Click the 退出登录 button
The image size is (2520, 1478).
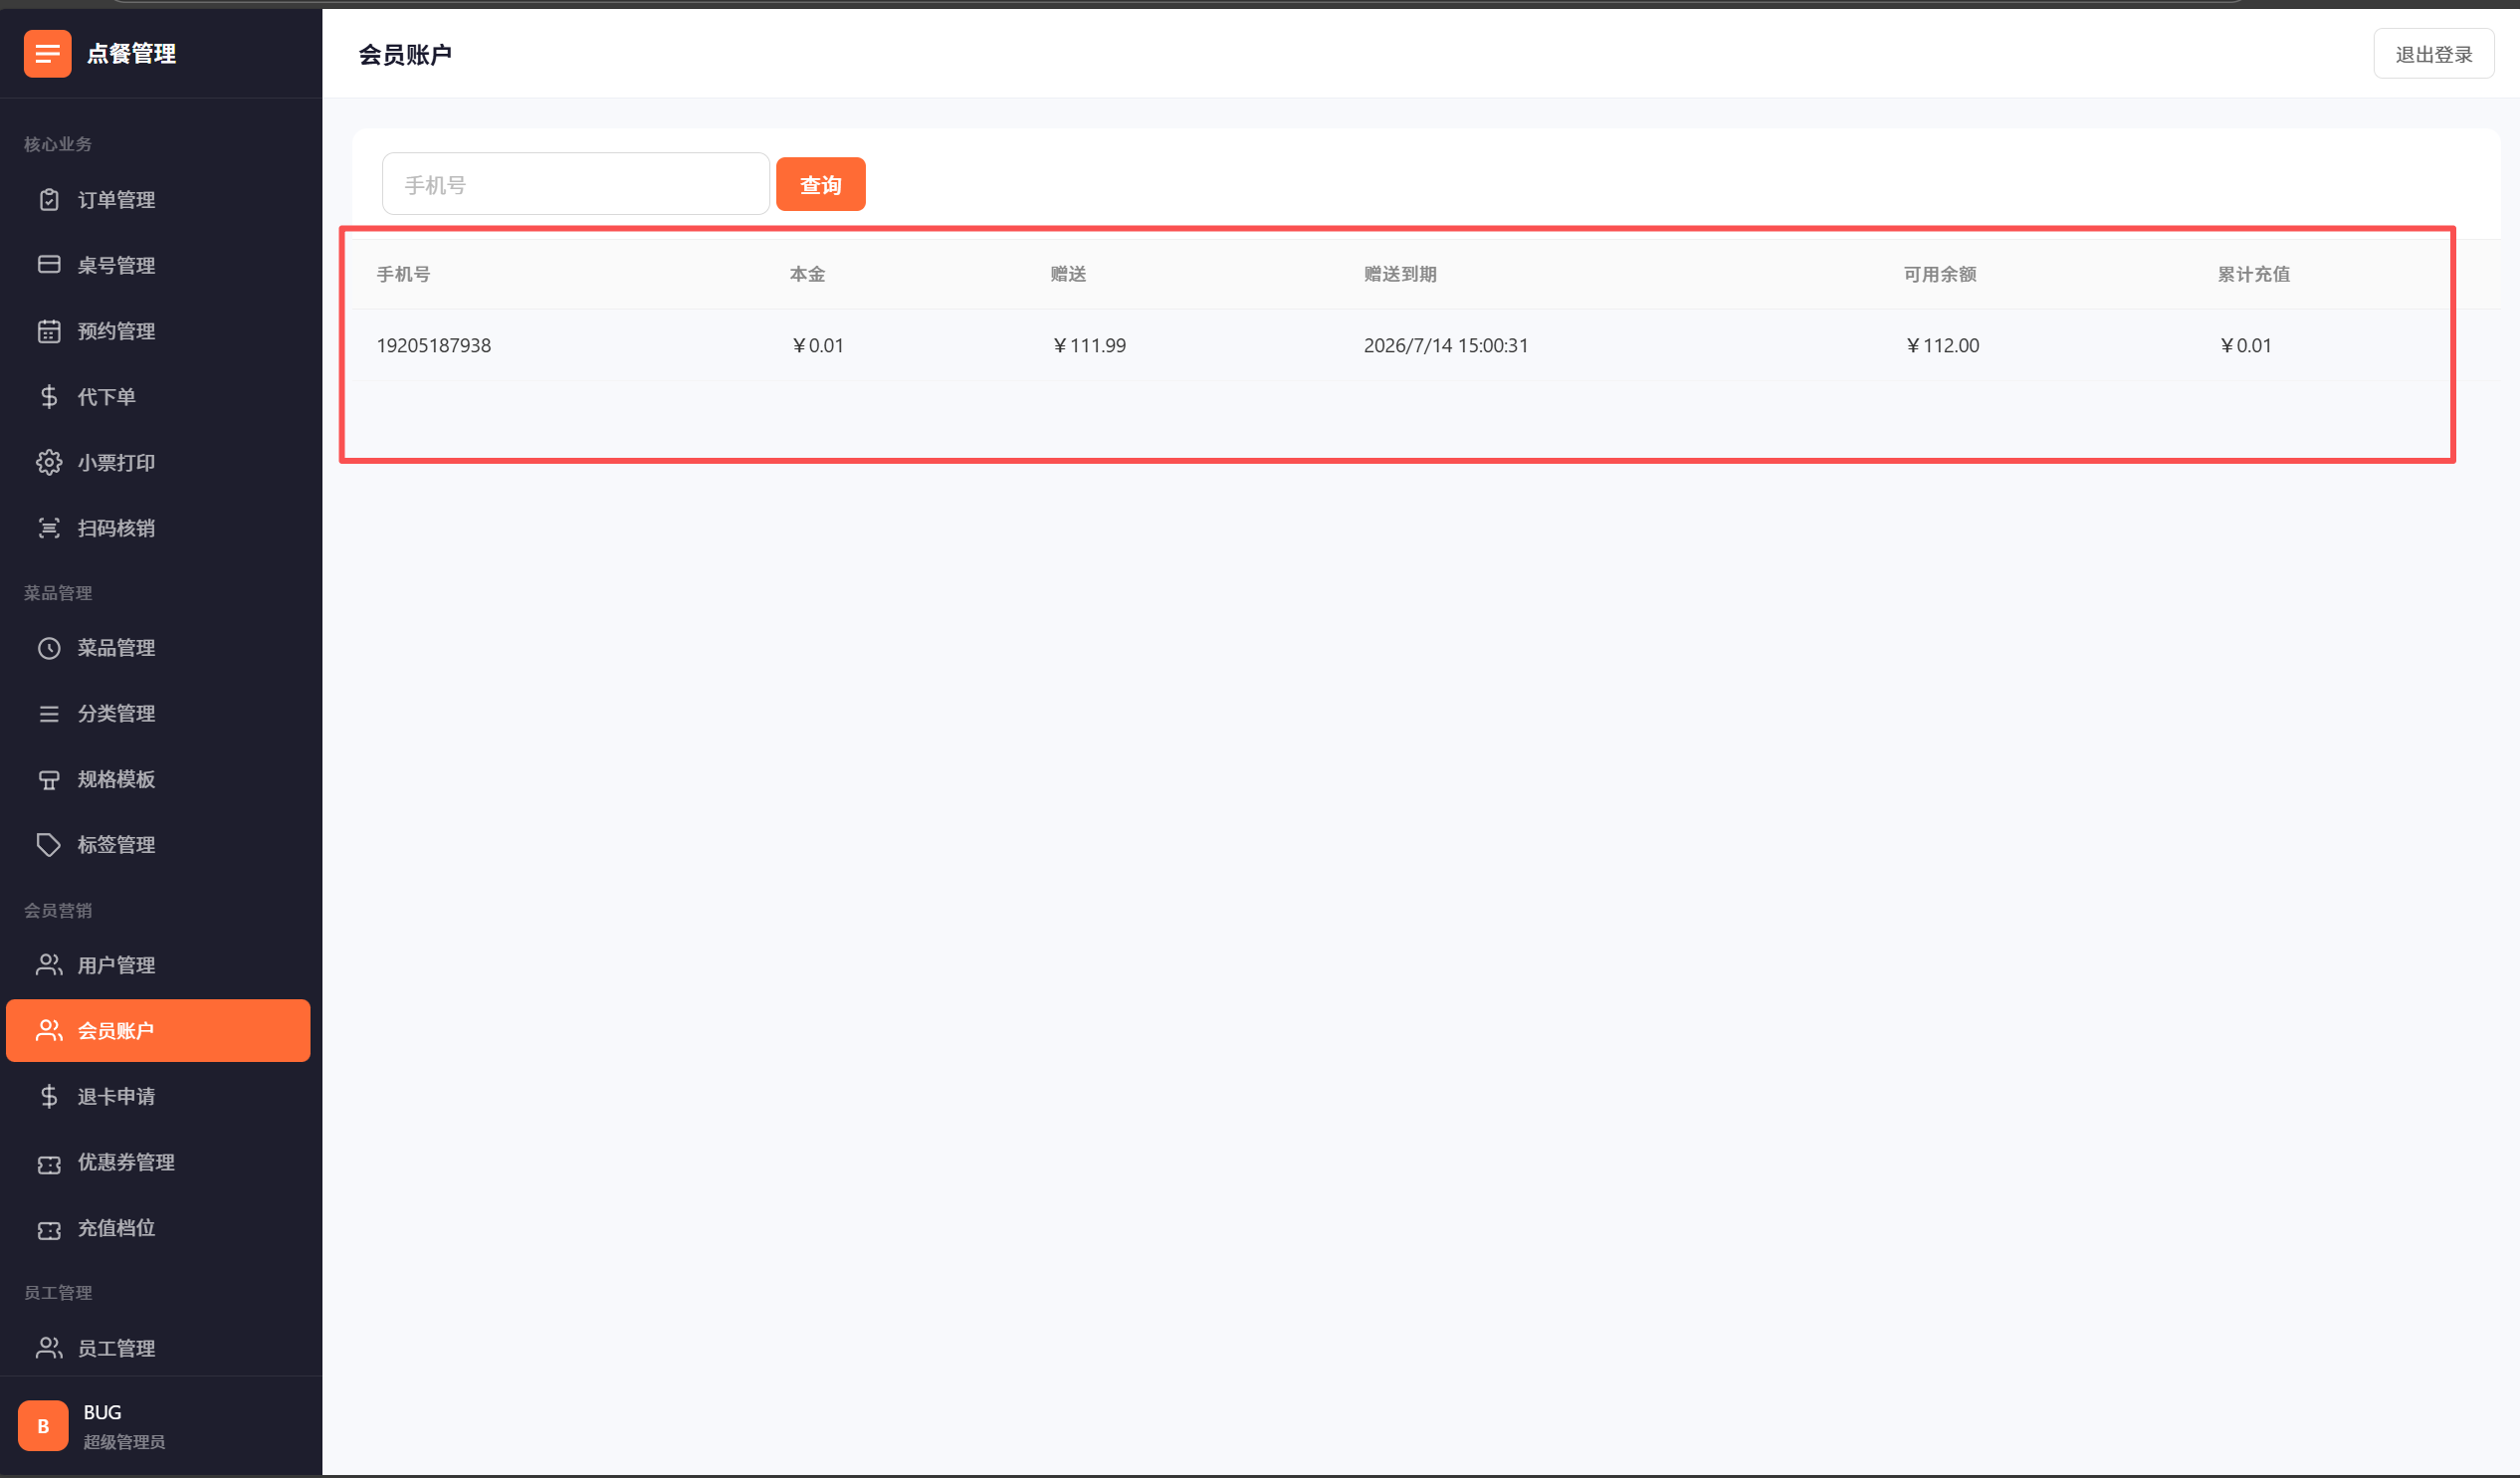[2433, 54]
